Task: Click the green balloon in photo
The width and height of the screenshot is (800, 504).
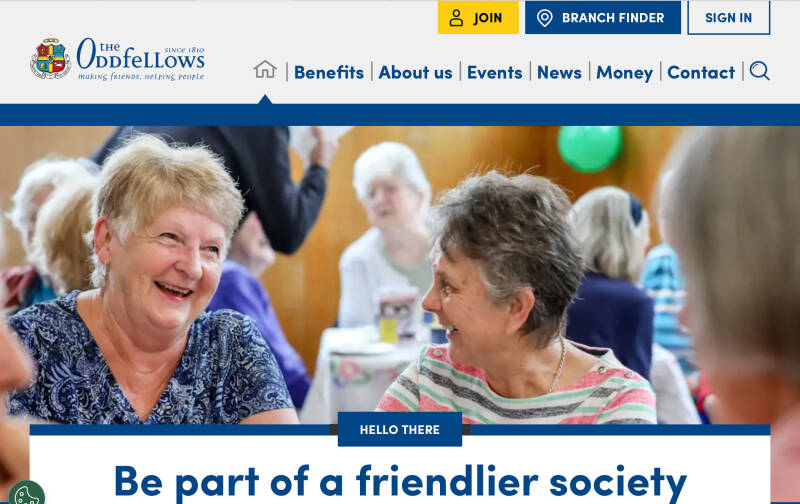Action: [589, 147]
